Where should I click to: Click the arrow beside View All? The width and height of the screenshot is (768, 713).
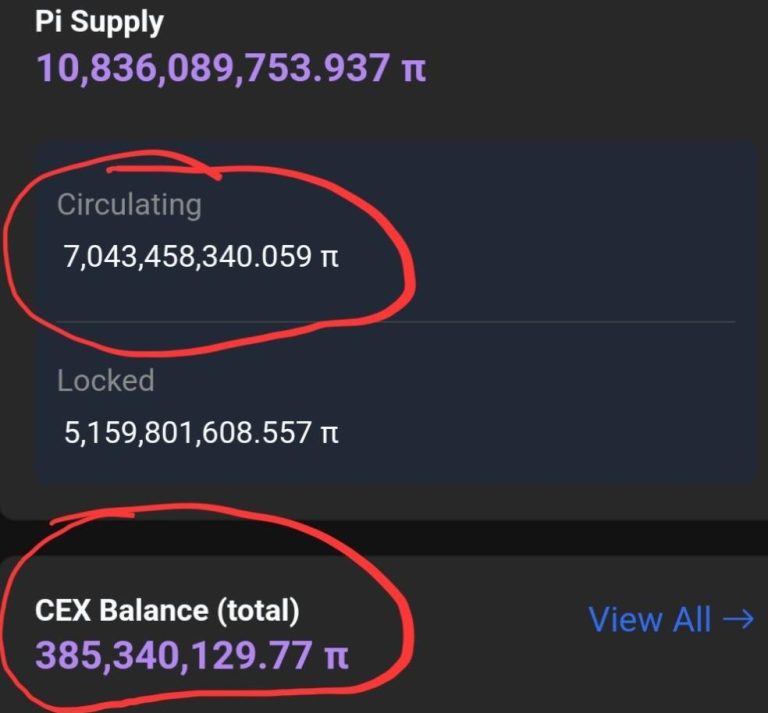pos(738,620)
